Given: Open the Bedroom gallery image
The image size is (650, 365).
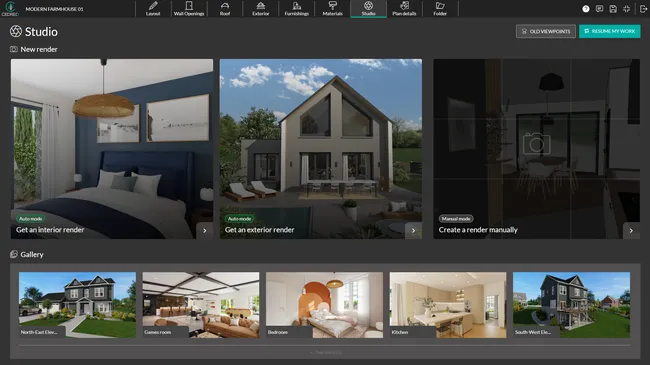Looking at the screenshot, I should point(325,305).
